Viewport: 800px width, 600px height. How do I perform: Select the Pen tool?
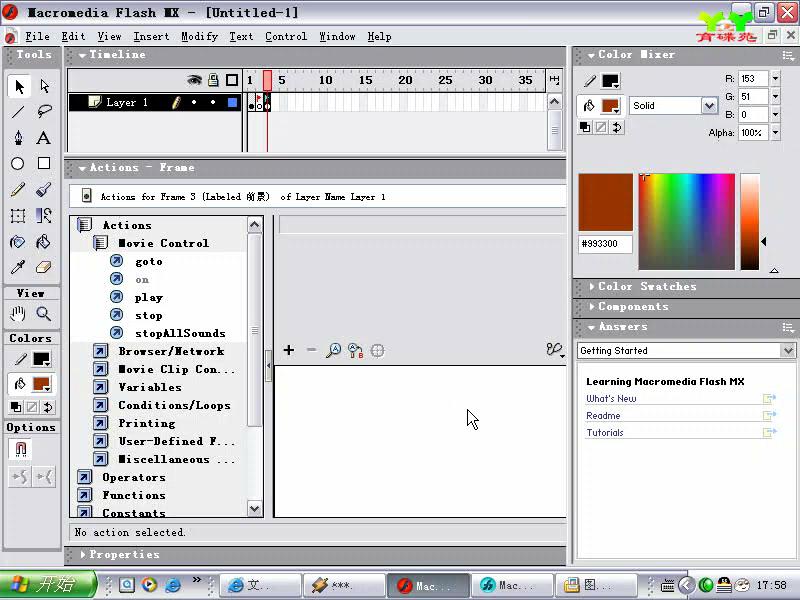pos(18,138)
